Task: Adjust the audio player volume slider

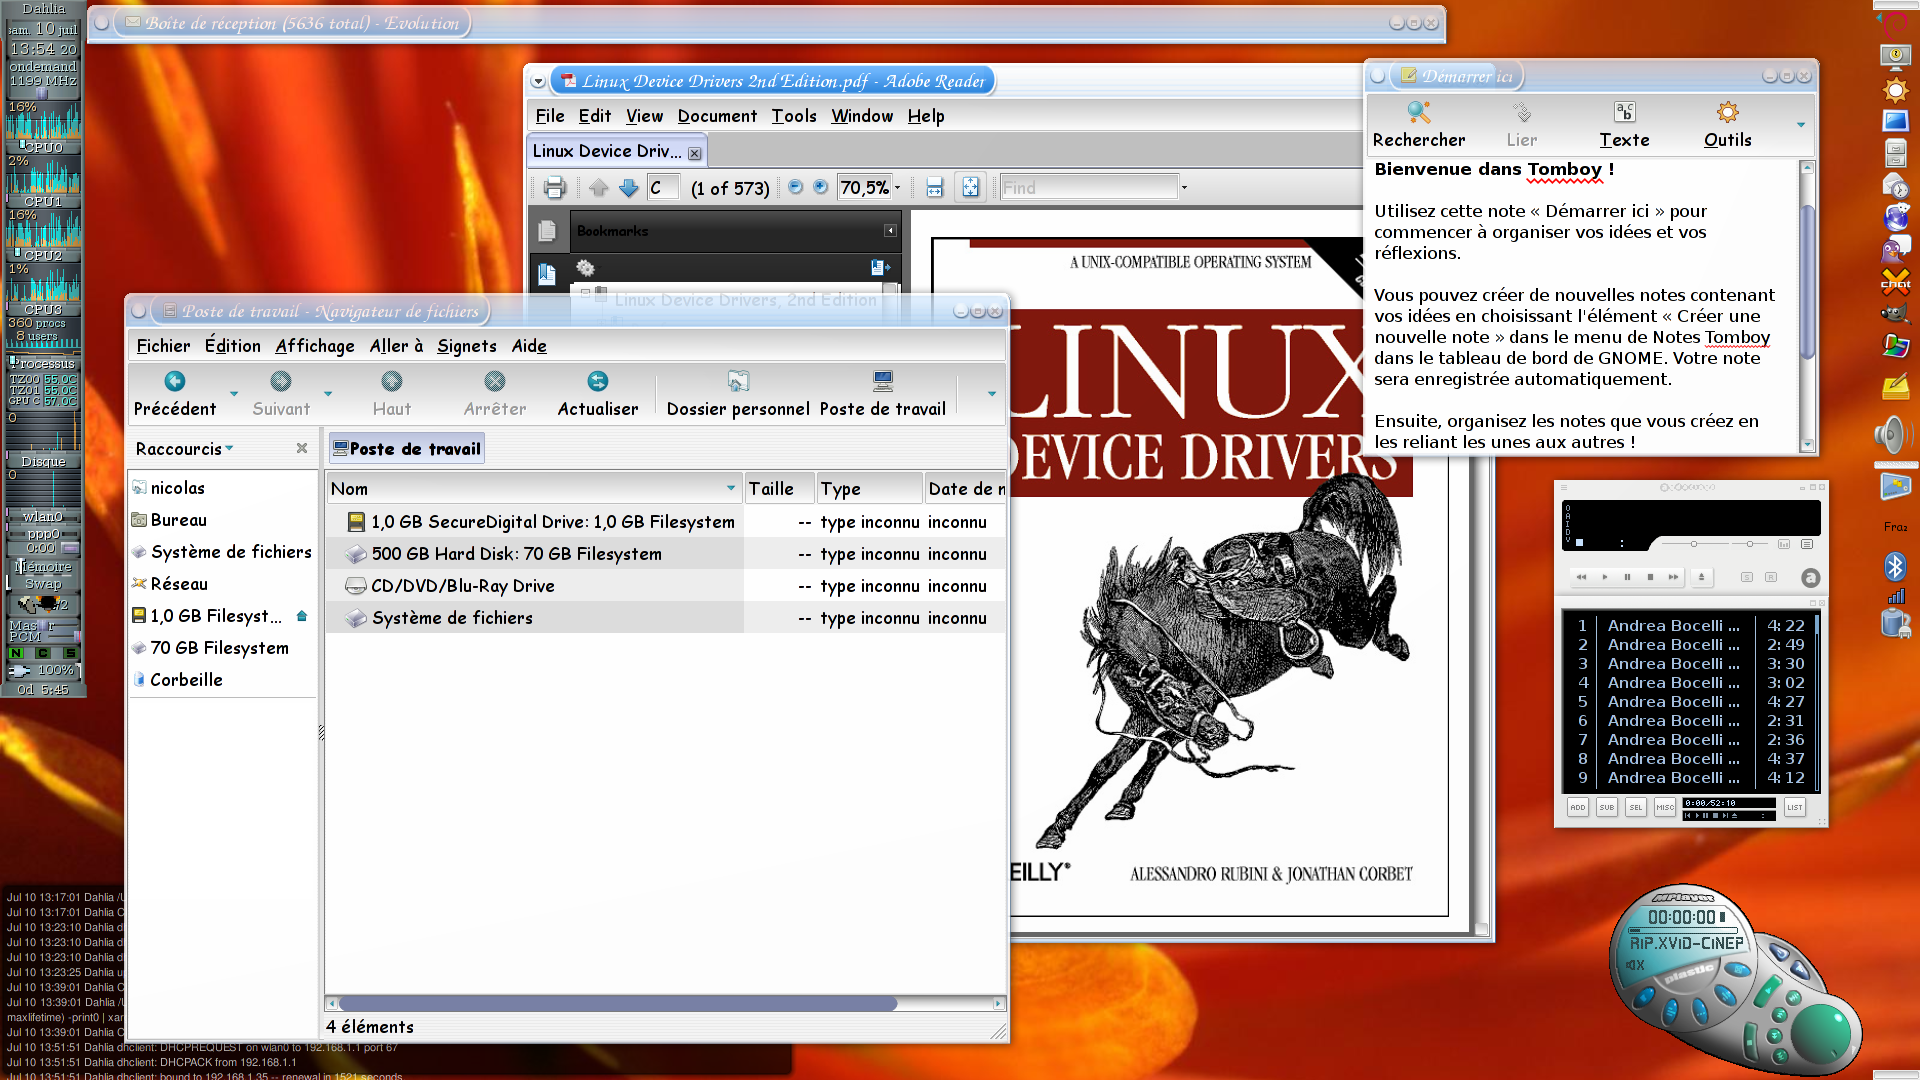Action: point(1694,544)
